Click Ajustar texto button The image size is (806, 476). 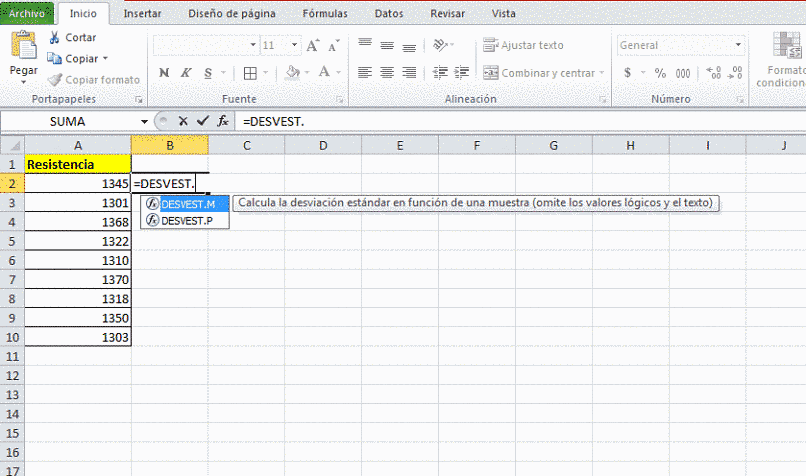523,45
